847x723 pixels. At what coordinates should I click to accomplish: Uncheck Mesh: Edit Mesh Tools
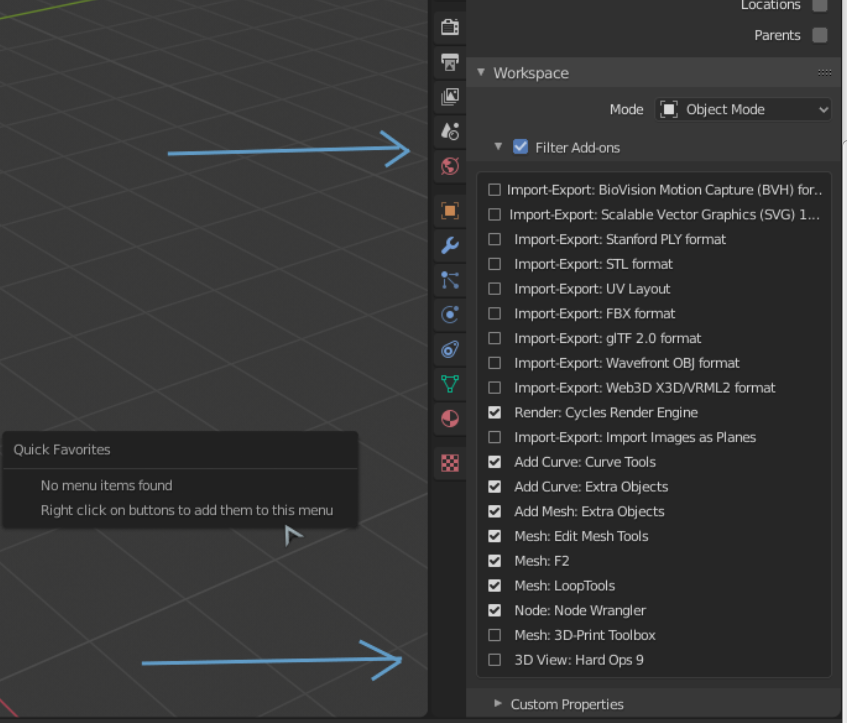tap(494, 537)
